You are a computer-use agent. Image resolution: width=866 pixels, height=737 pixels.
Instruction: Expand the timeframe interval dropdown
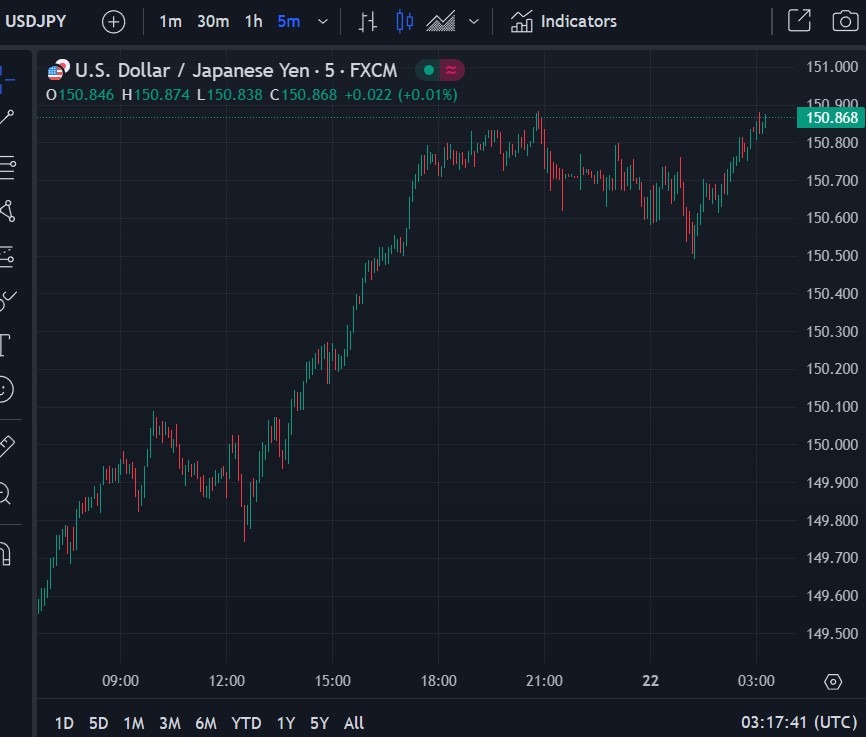pos(323,22)
